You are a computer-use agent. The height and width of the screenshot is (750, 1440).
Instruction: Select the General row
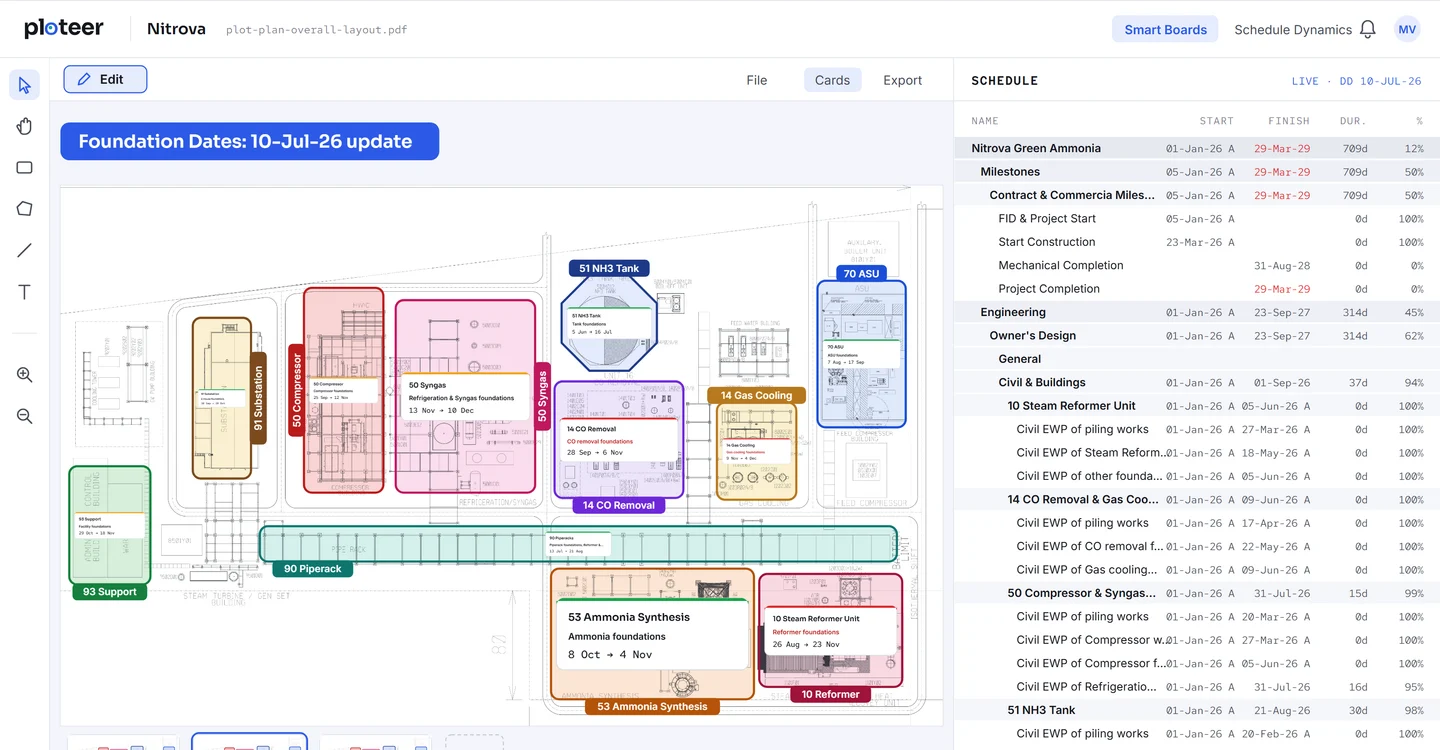[1197, 359]
